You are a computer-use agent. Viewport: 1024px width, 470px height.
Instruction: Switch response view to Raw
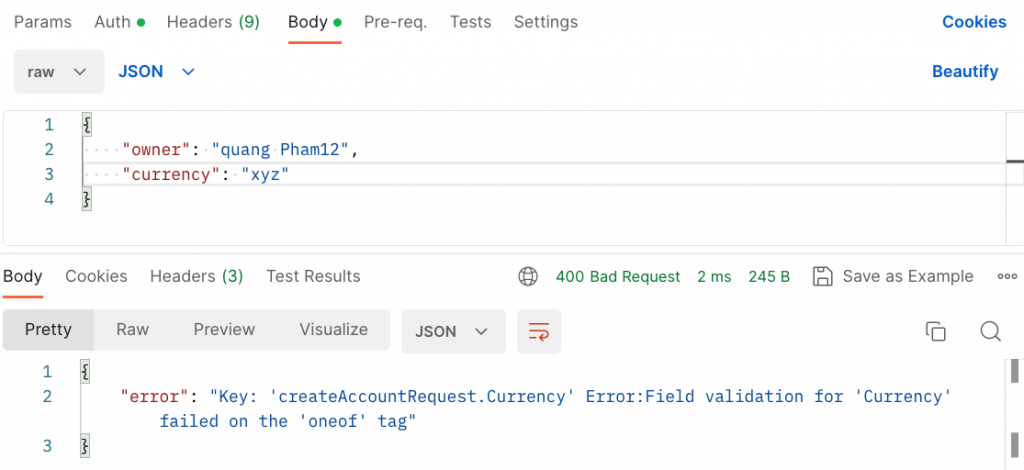coord(132,329)
